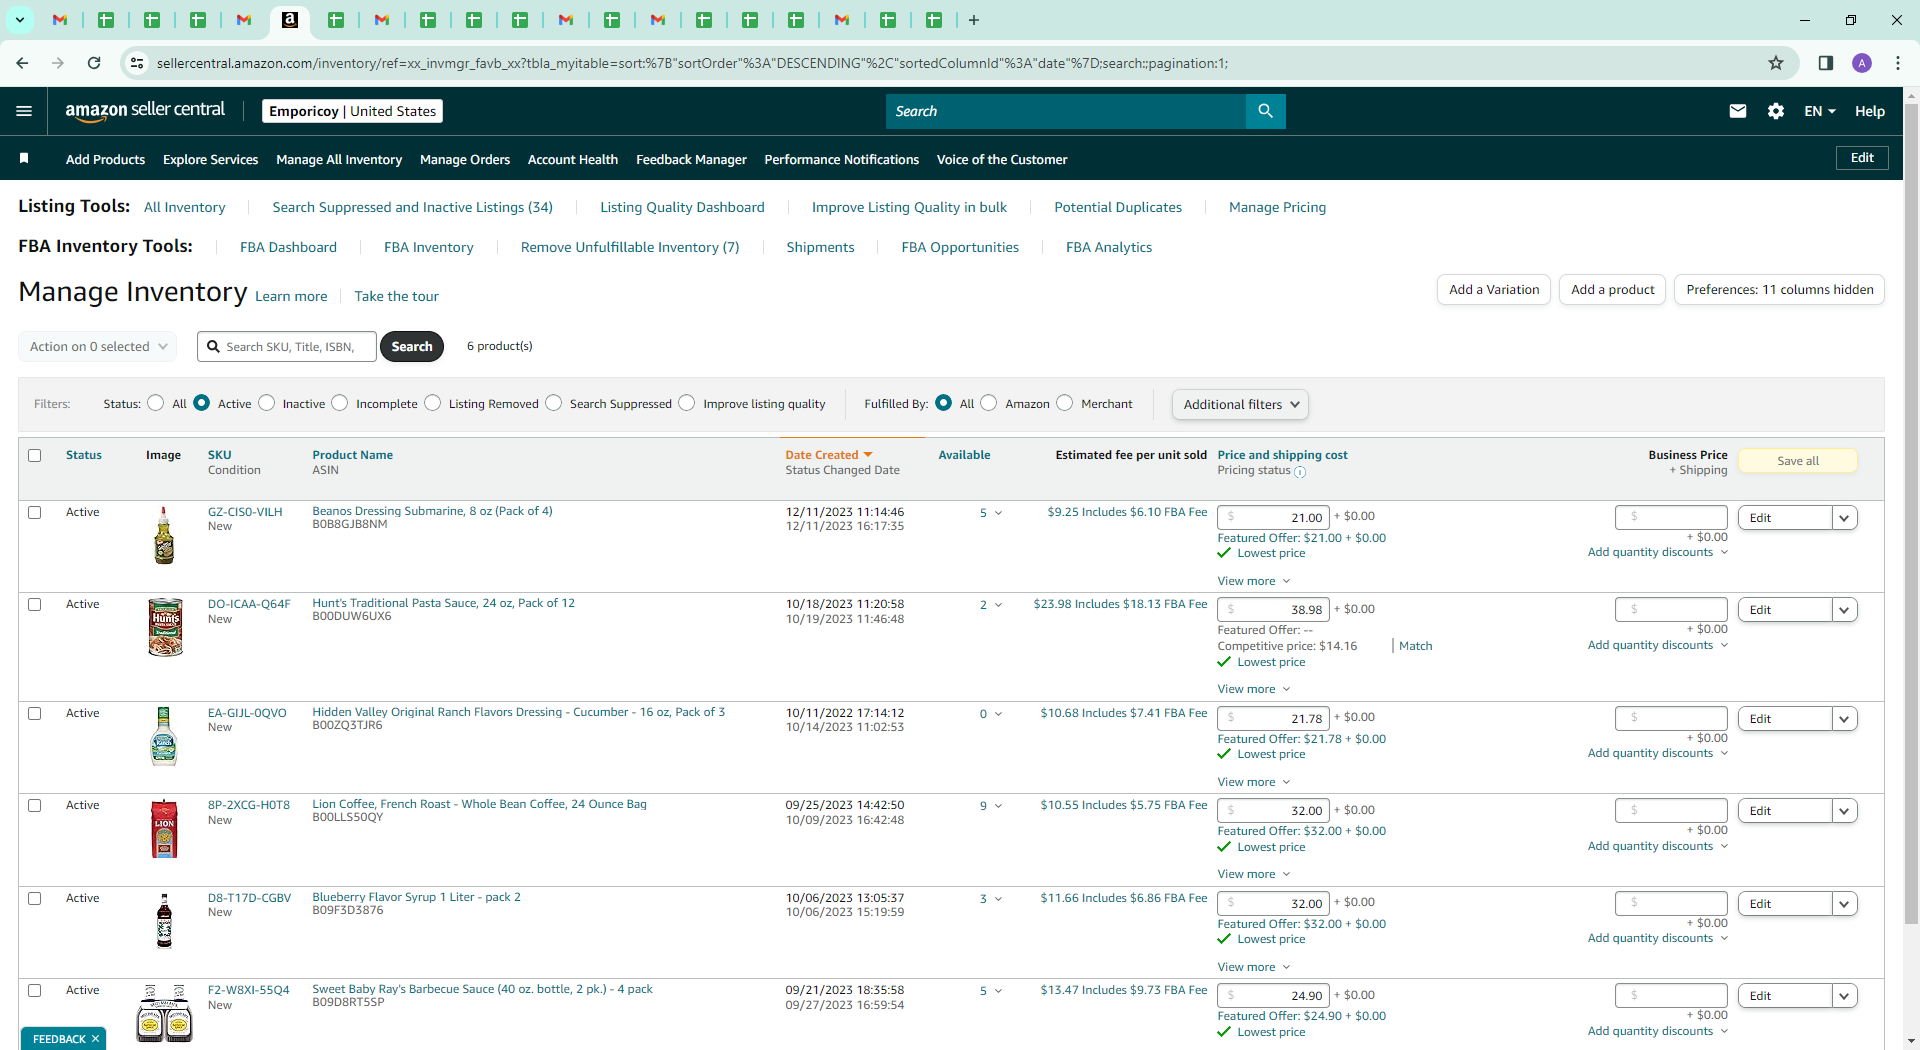Click the Date Created sort arrow
The image size is (1920, 1050).
(x=868, y=455)
